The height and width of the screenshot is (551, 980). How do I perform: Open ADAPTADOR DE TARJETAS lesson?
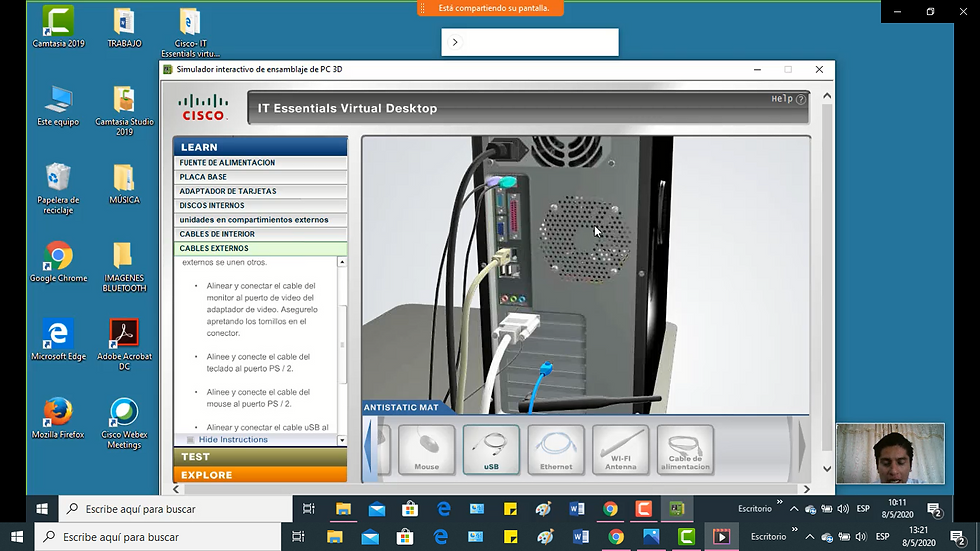[x=260, y=191]
